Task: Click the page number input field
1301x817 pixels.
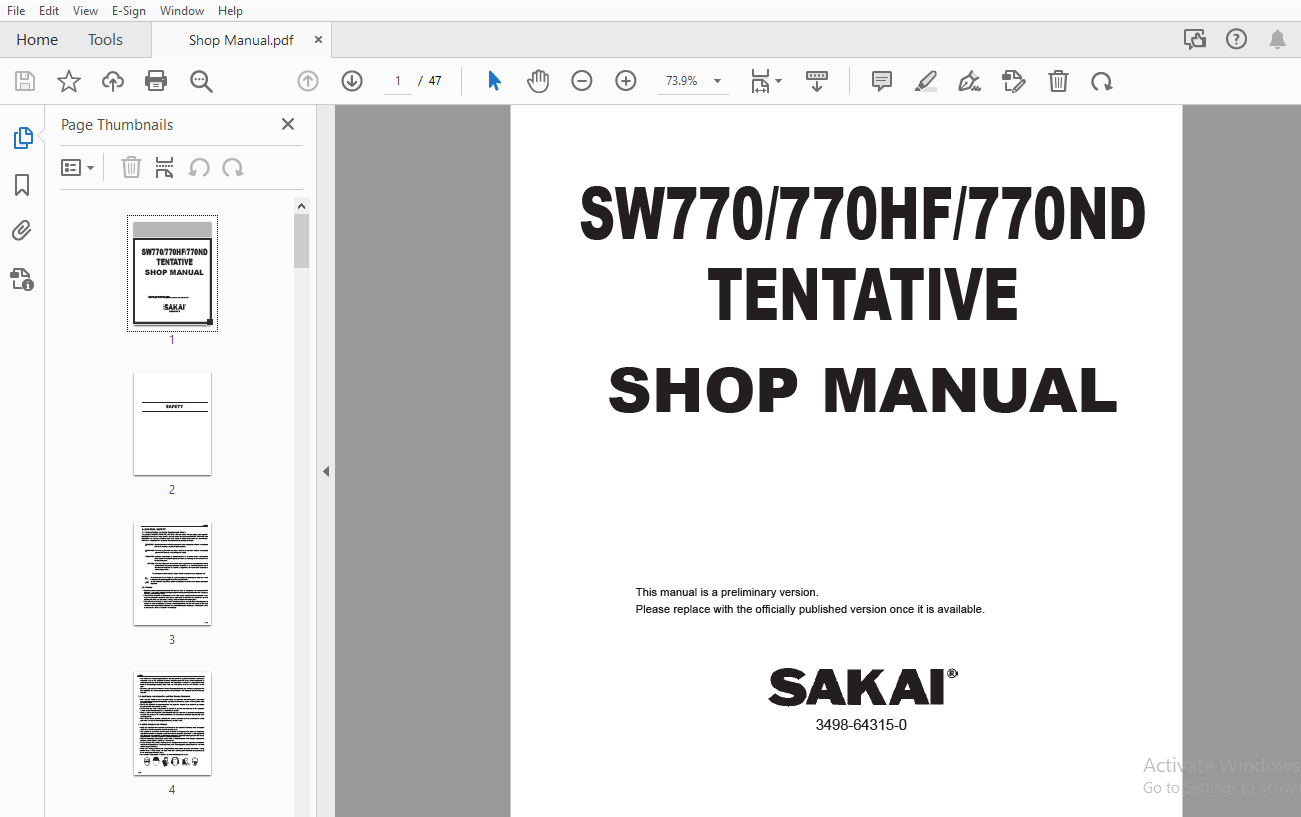Action: coord(398,81)
